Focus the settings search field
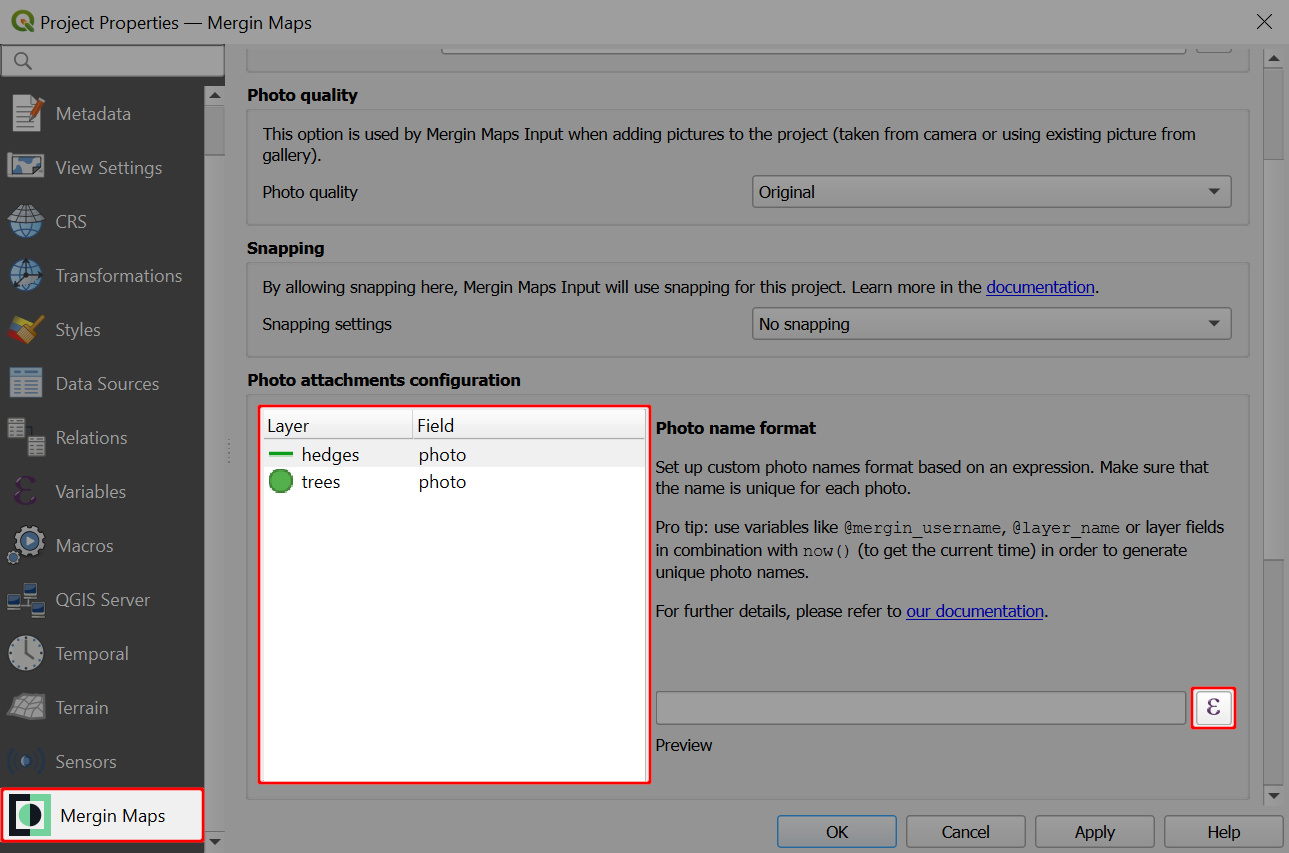Screen dimensions: 1289x853 click(x=113, y=61)
